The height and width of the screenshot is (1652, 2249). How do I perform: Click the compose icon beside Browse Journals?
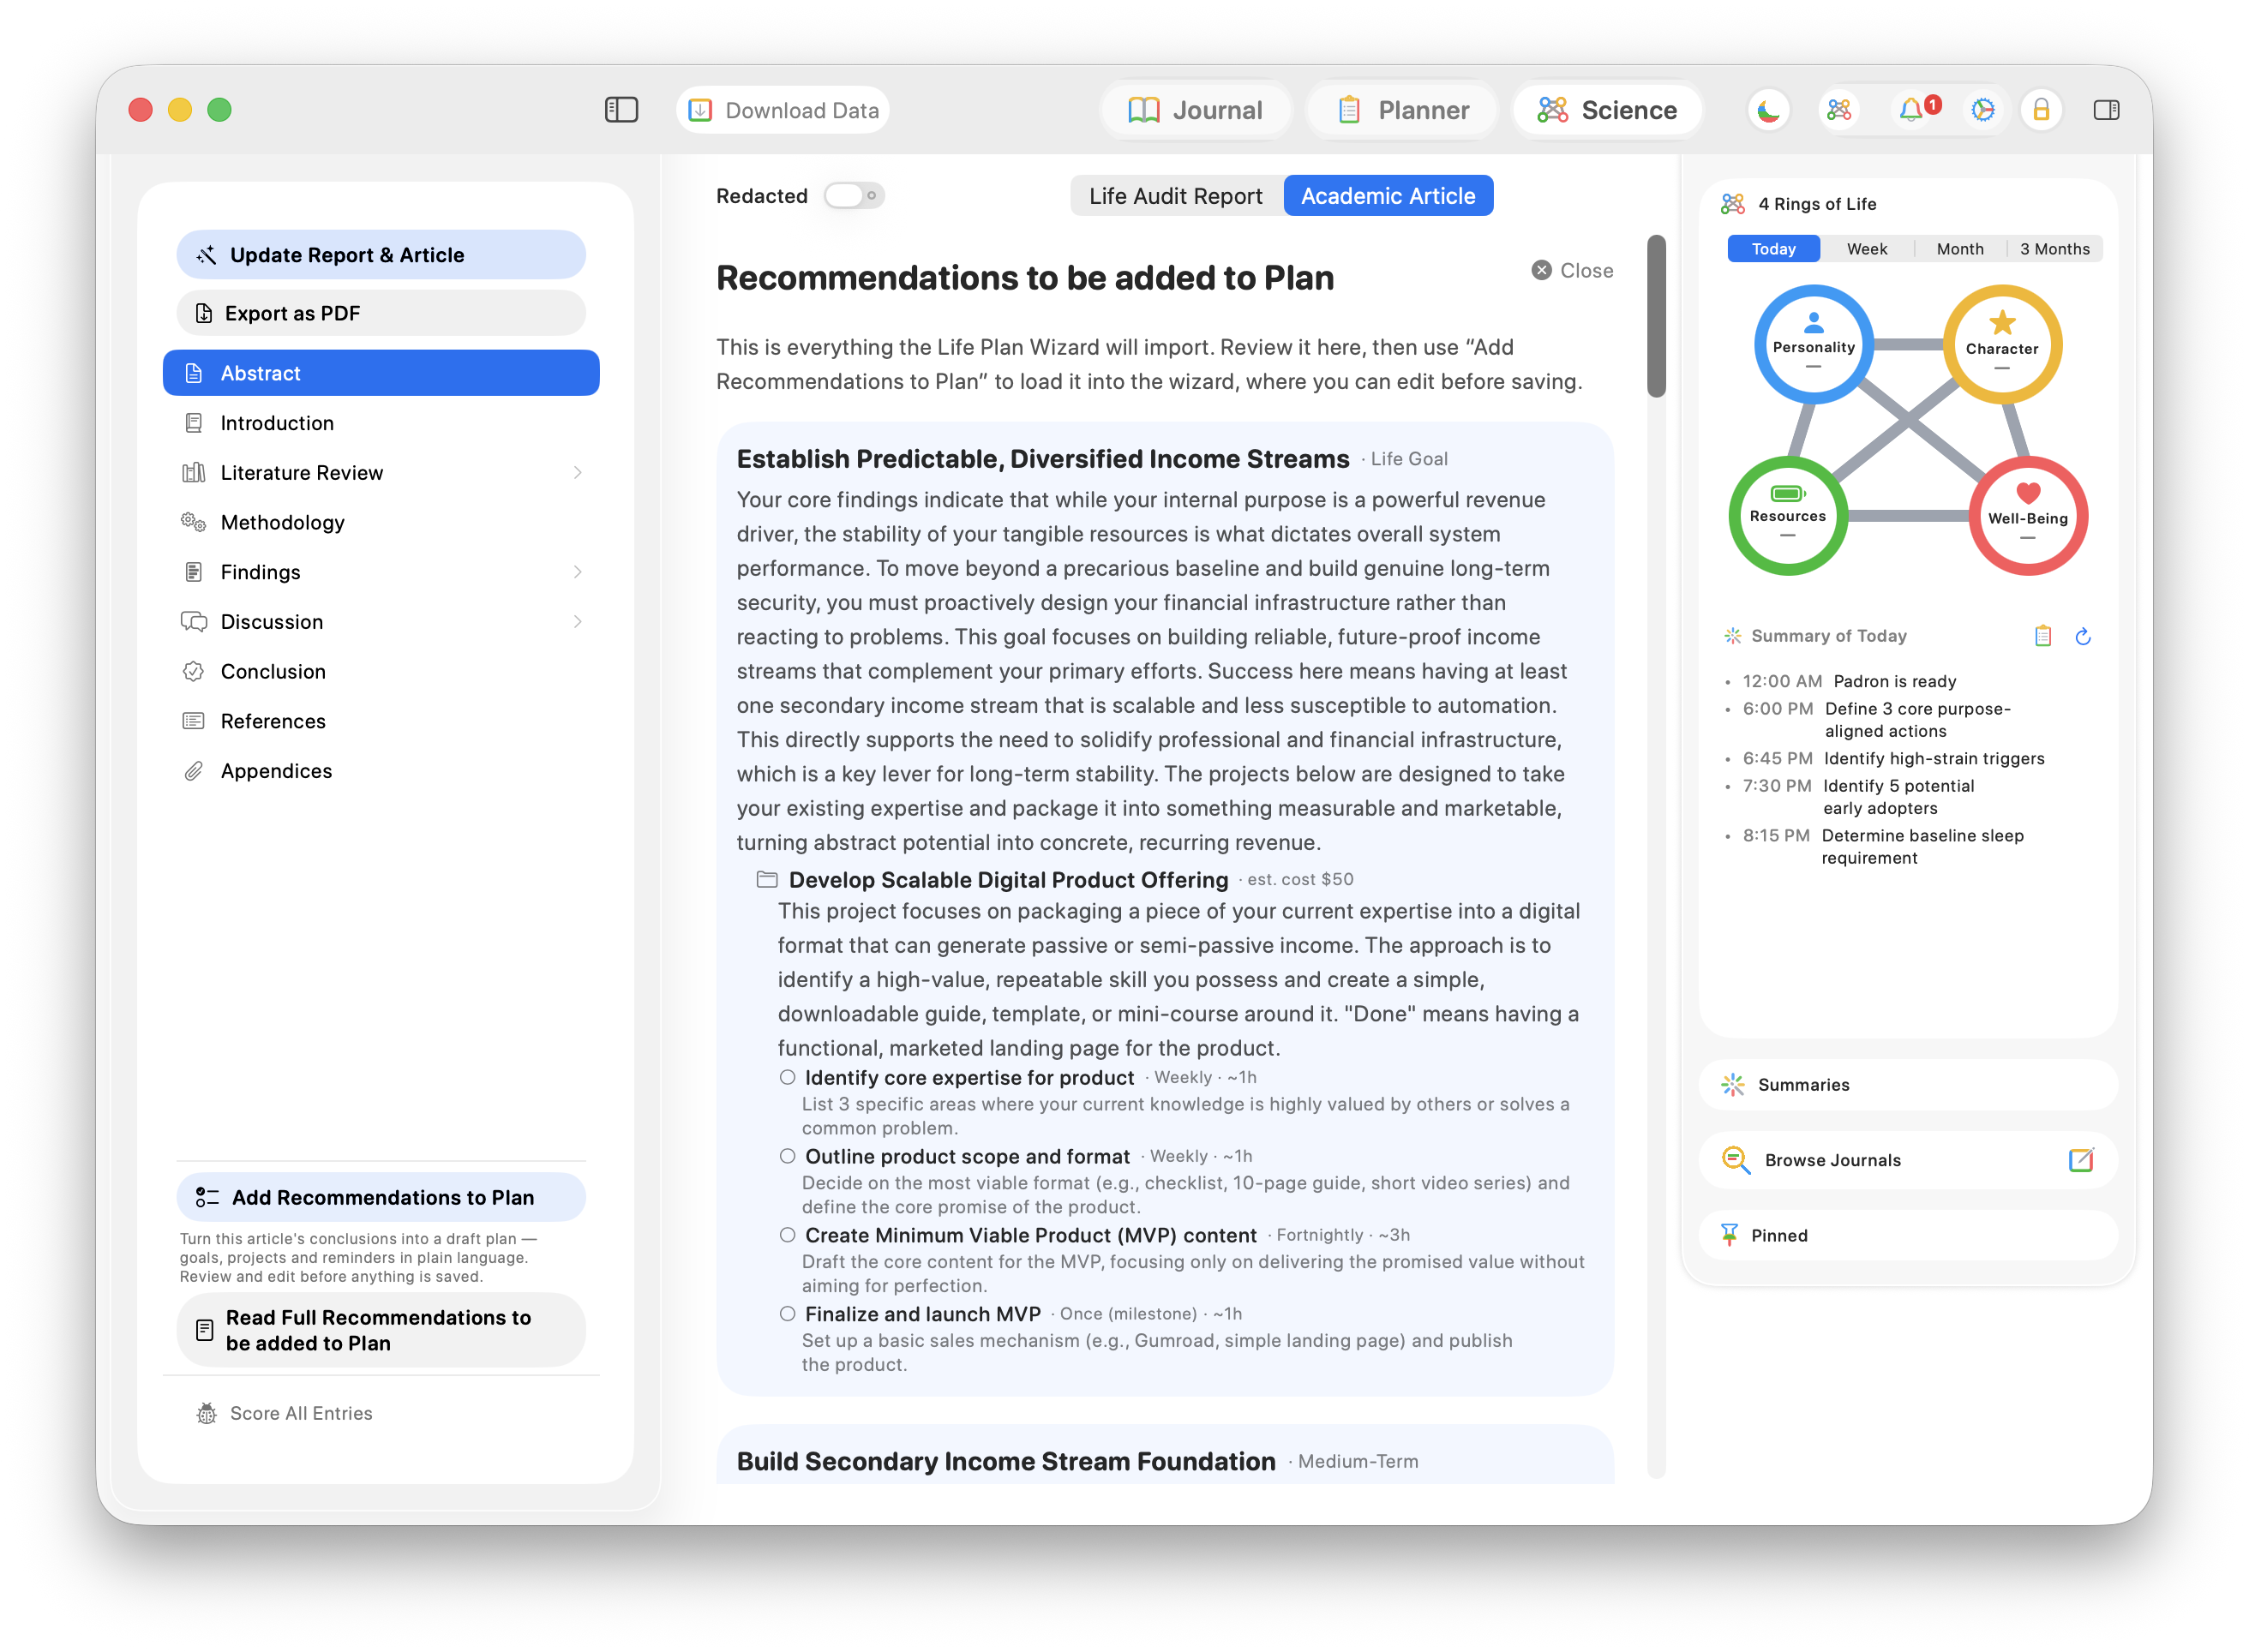pyautogui.click(x=2080, y=1160)
